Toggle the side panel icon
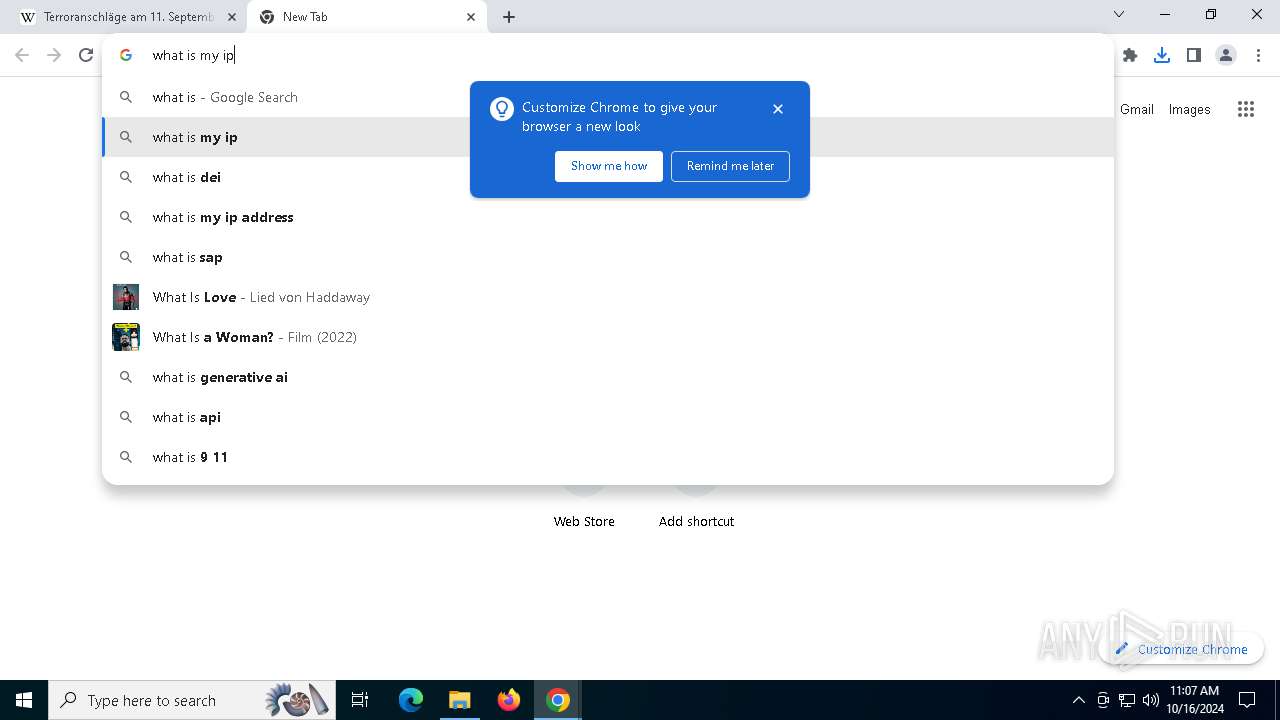Image resolution: width=1280 pixels, height=720 pixels. 1194,56
